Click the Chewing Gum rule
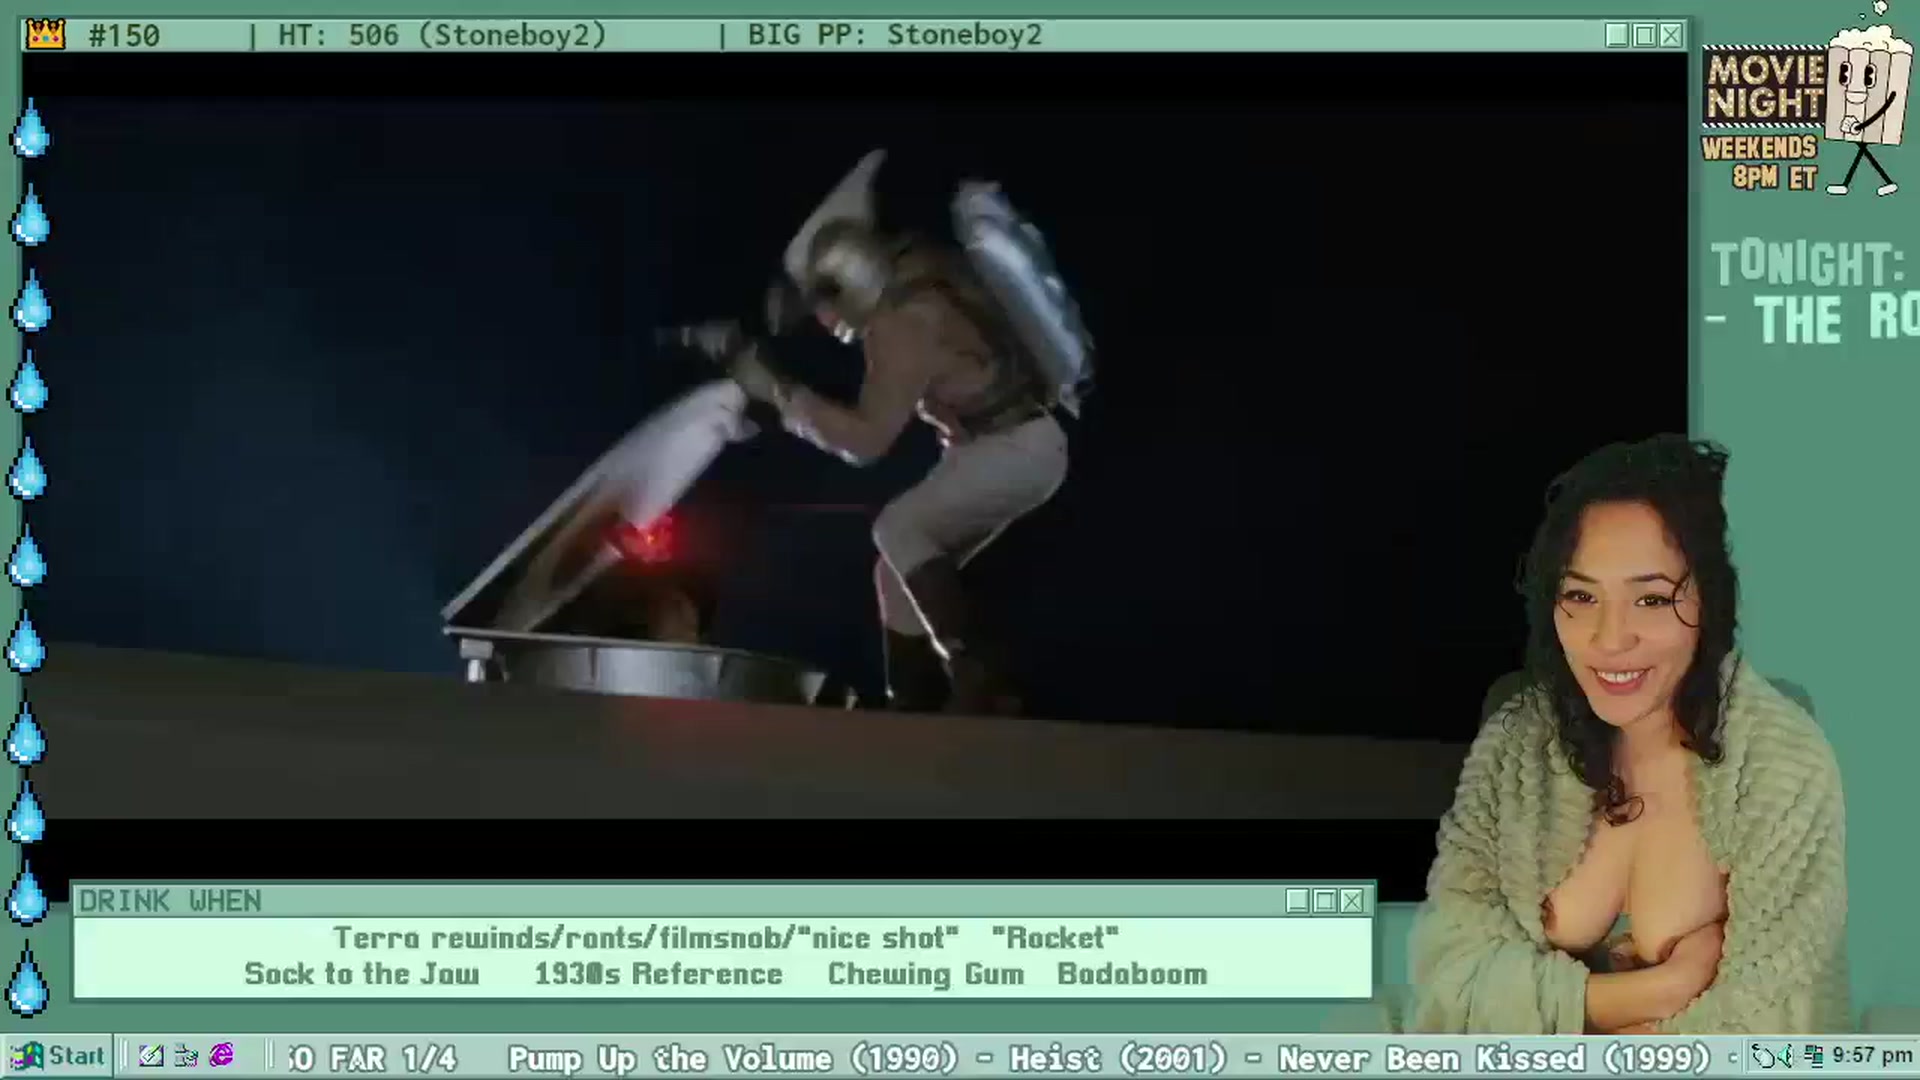 (926, 975)
